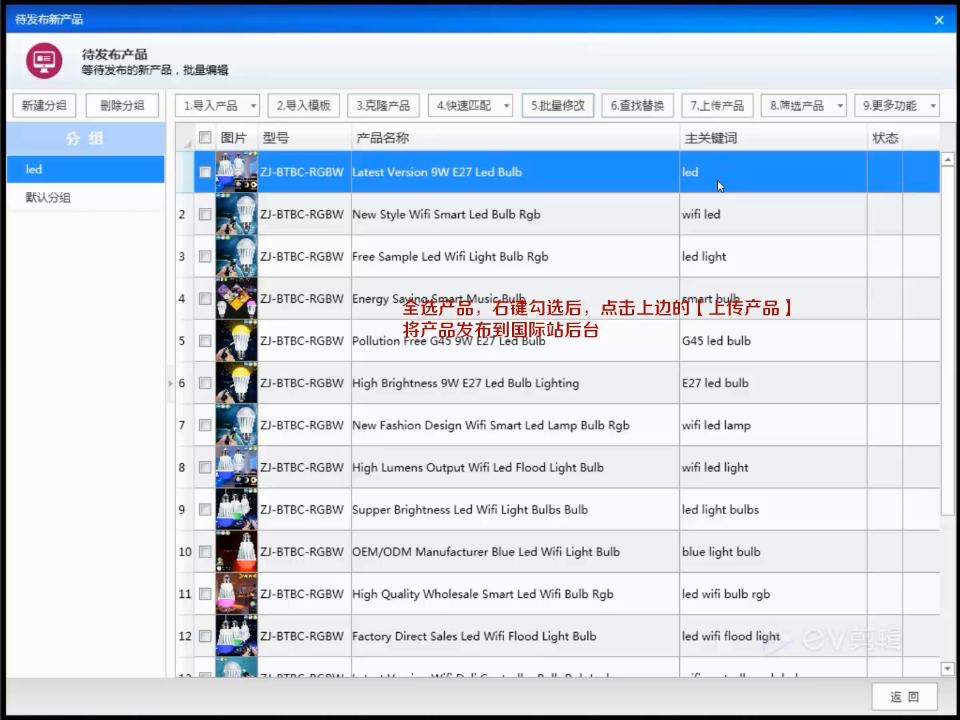Check the Supper Brightness row checkbox

(205, 510)
